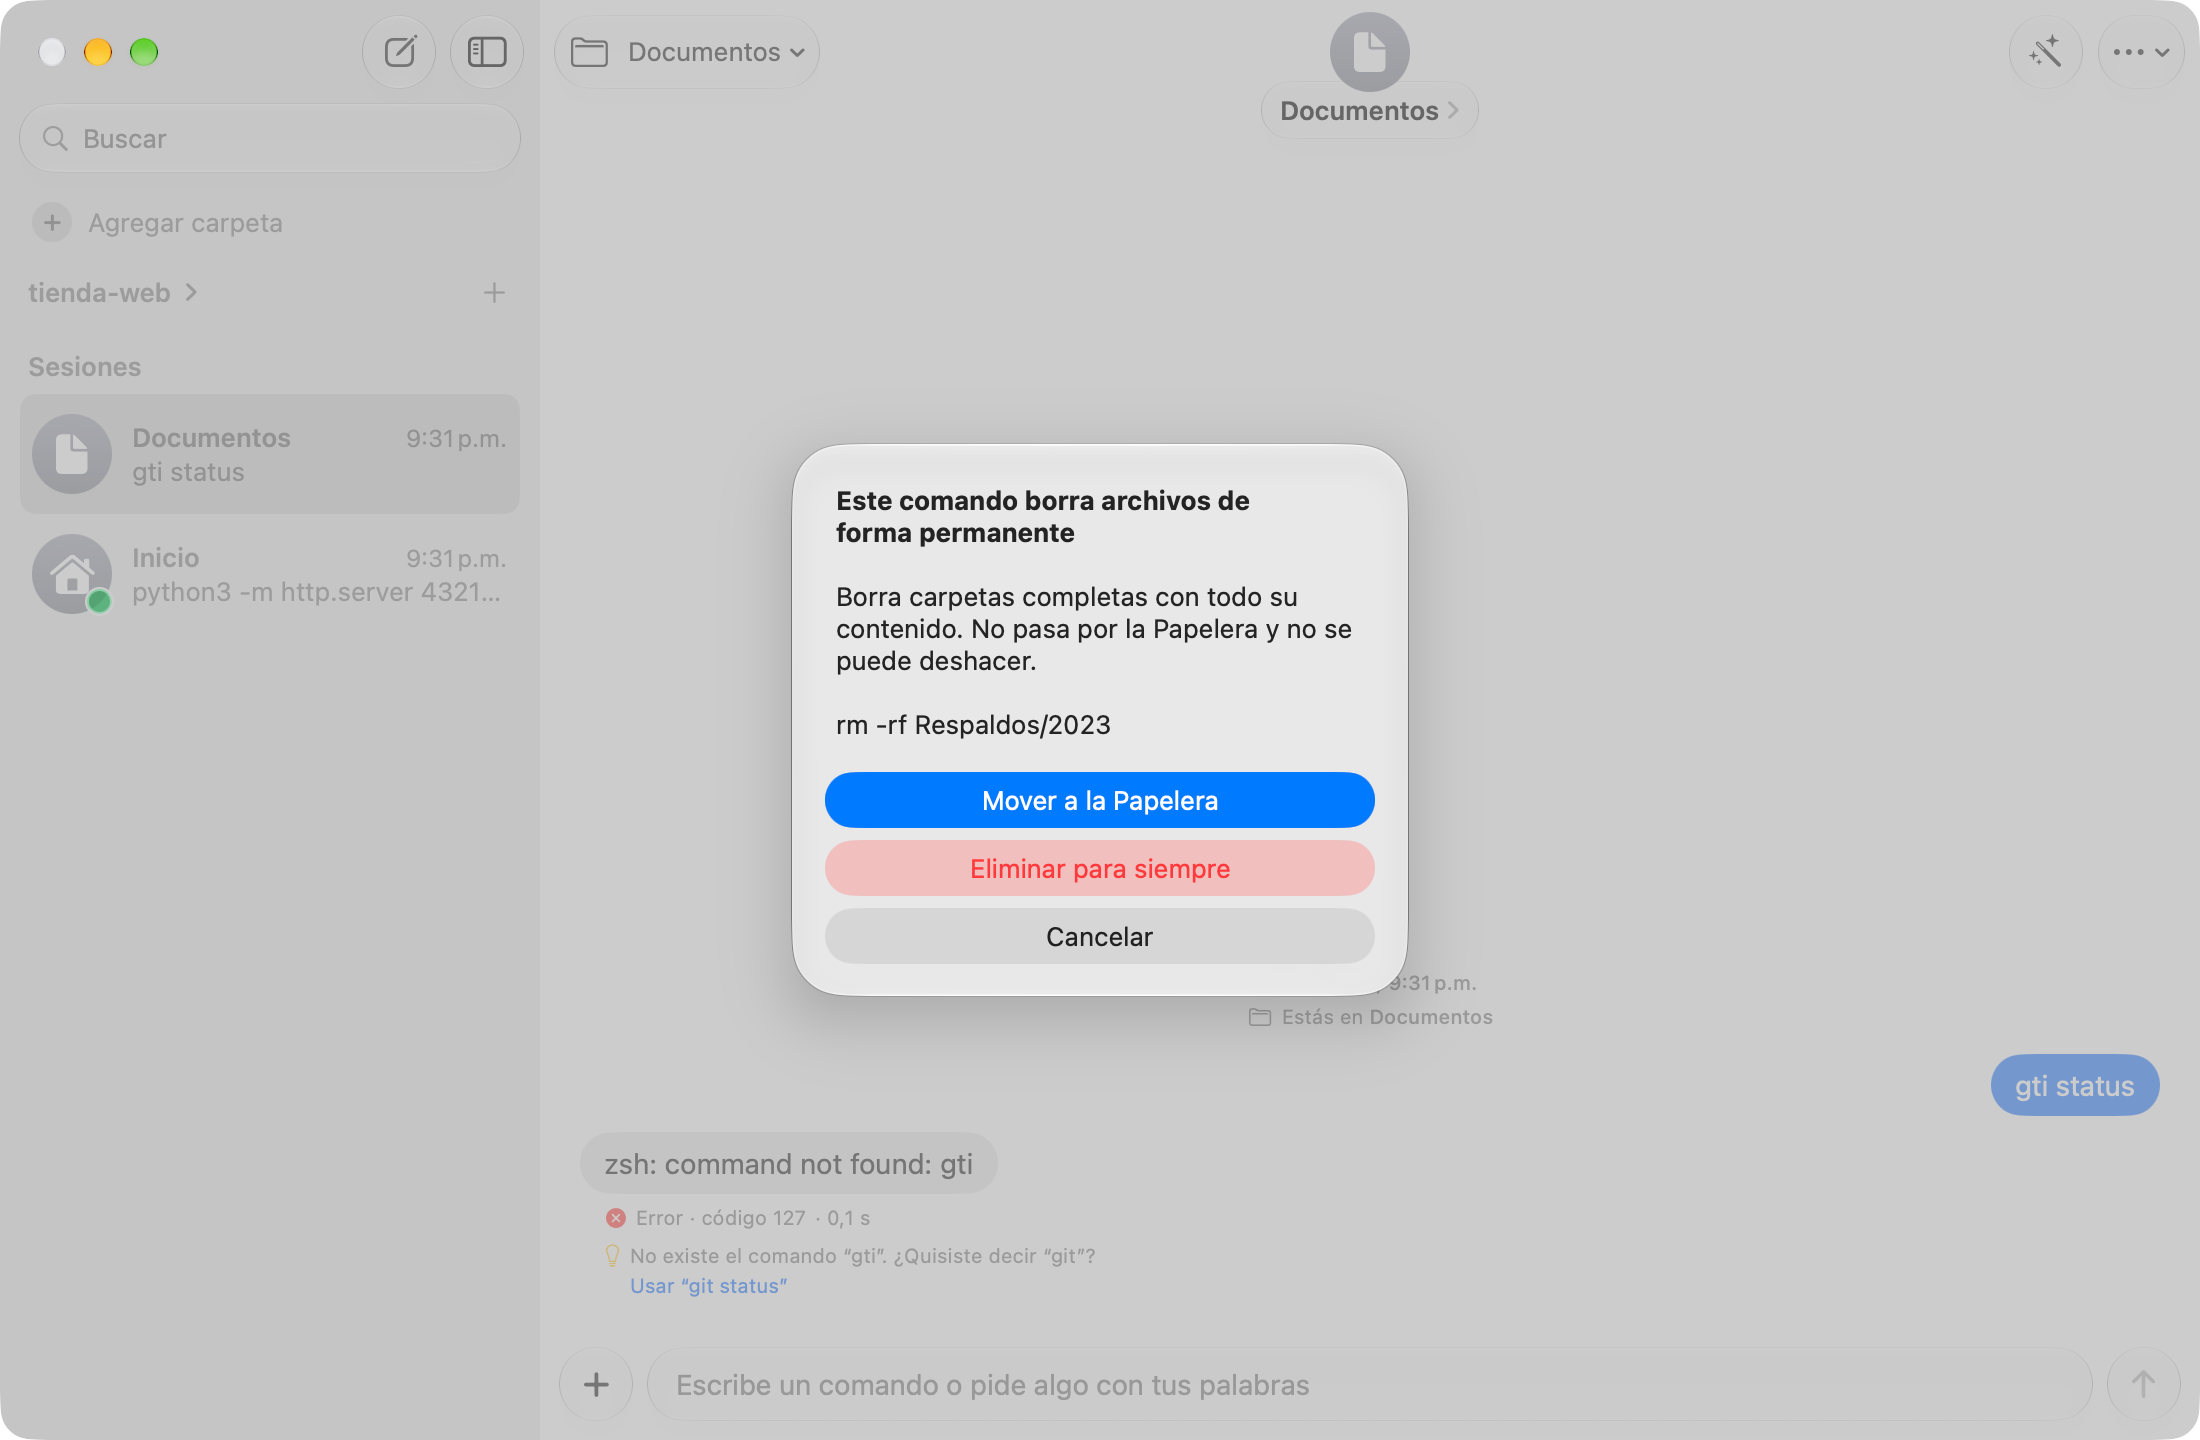Click the rm -rf Respaldos/2023 command text
Screen dimensions: 2200x1440
point(973,724)
